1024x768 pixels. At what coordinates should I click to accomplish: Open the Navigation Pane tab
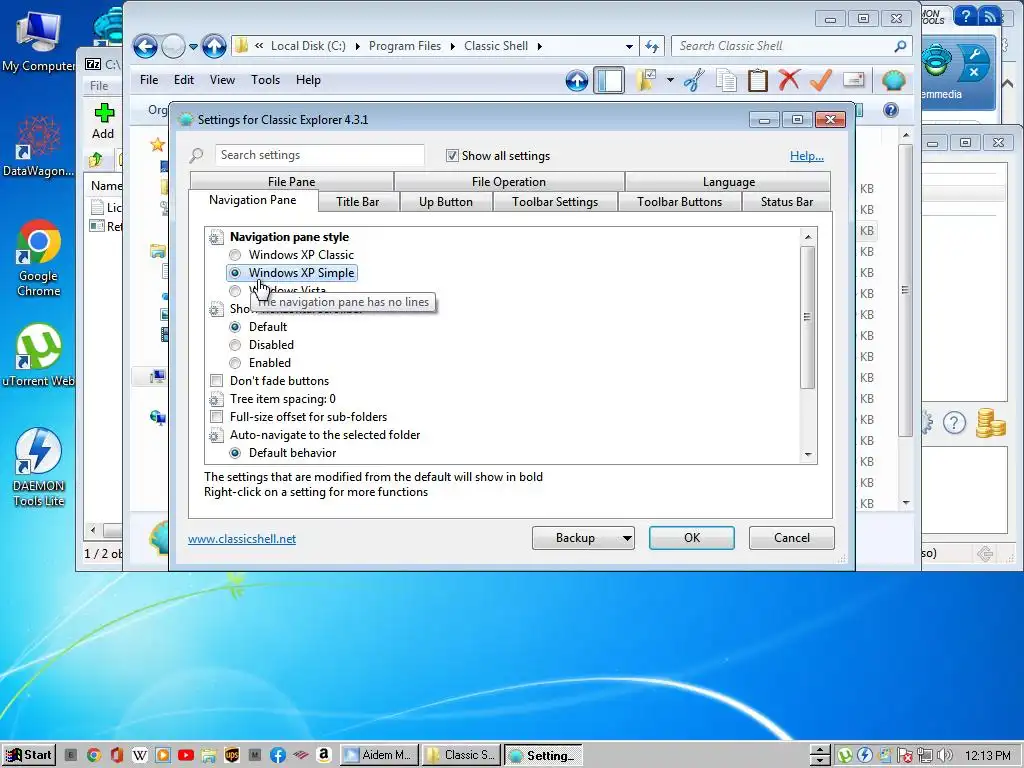(253, 200)
